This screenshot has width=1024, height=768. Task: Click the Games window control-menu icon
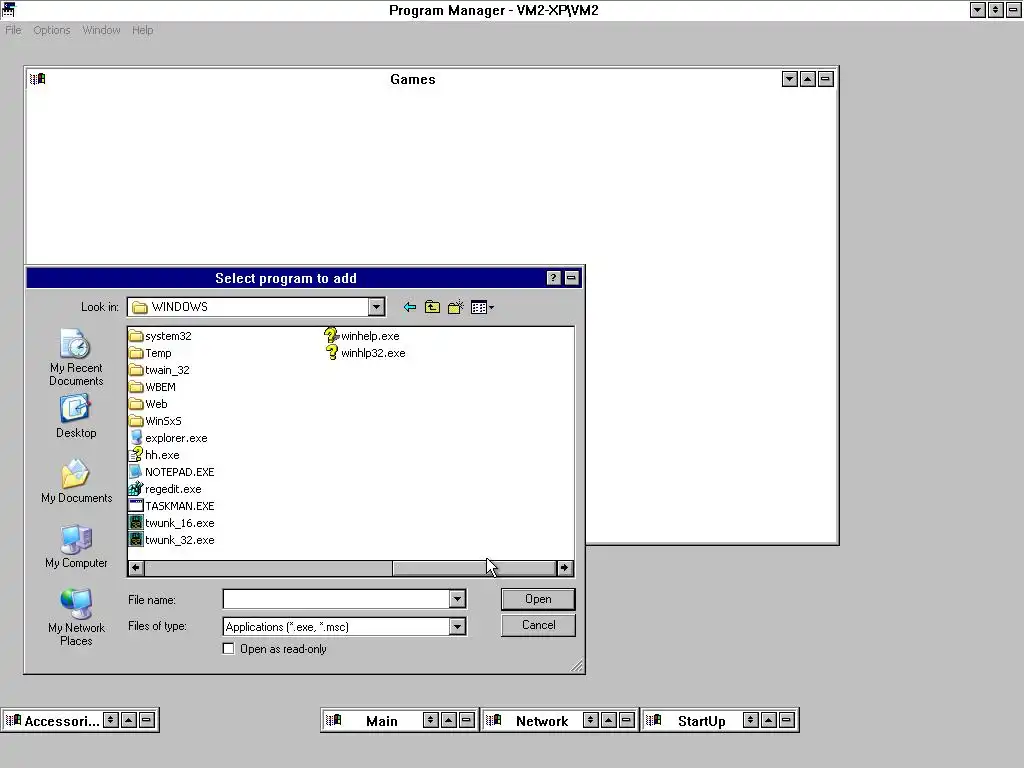(x=37, y=79)
